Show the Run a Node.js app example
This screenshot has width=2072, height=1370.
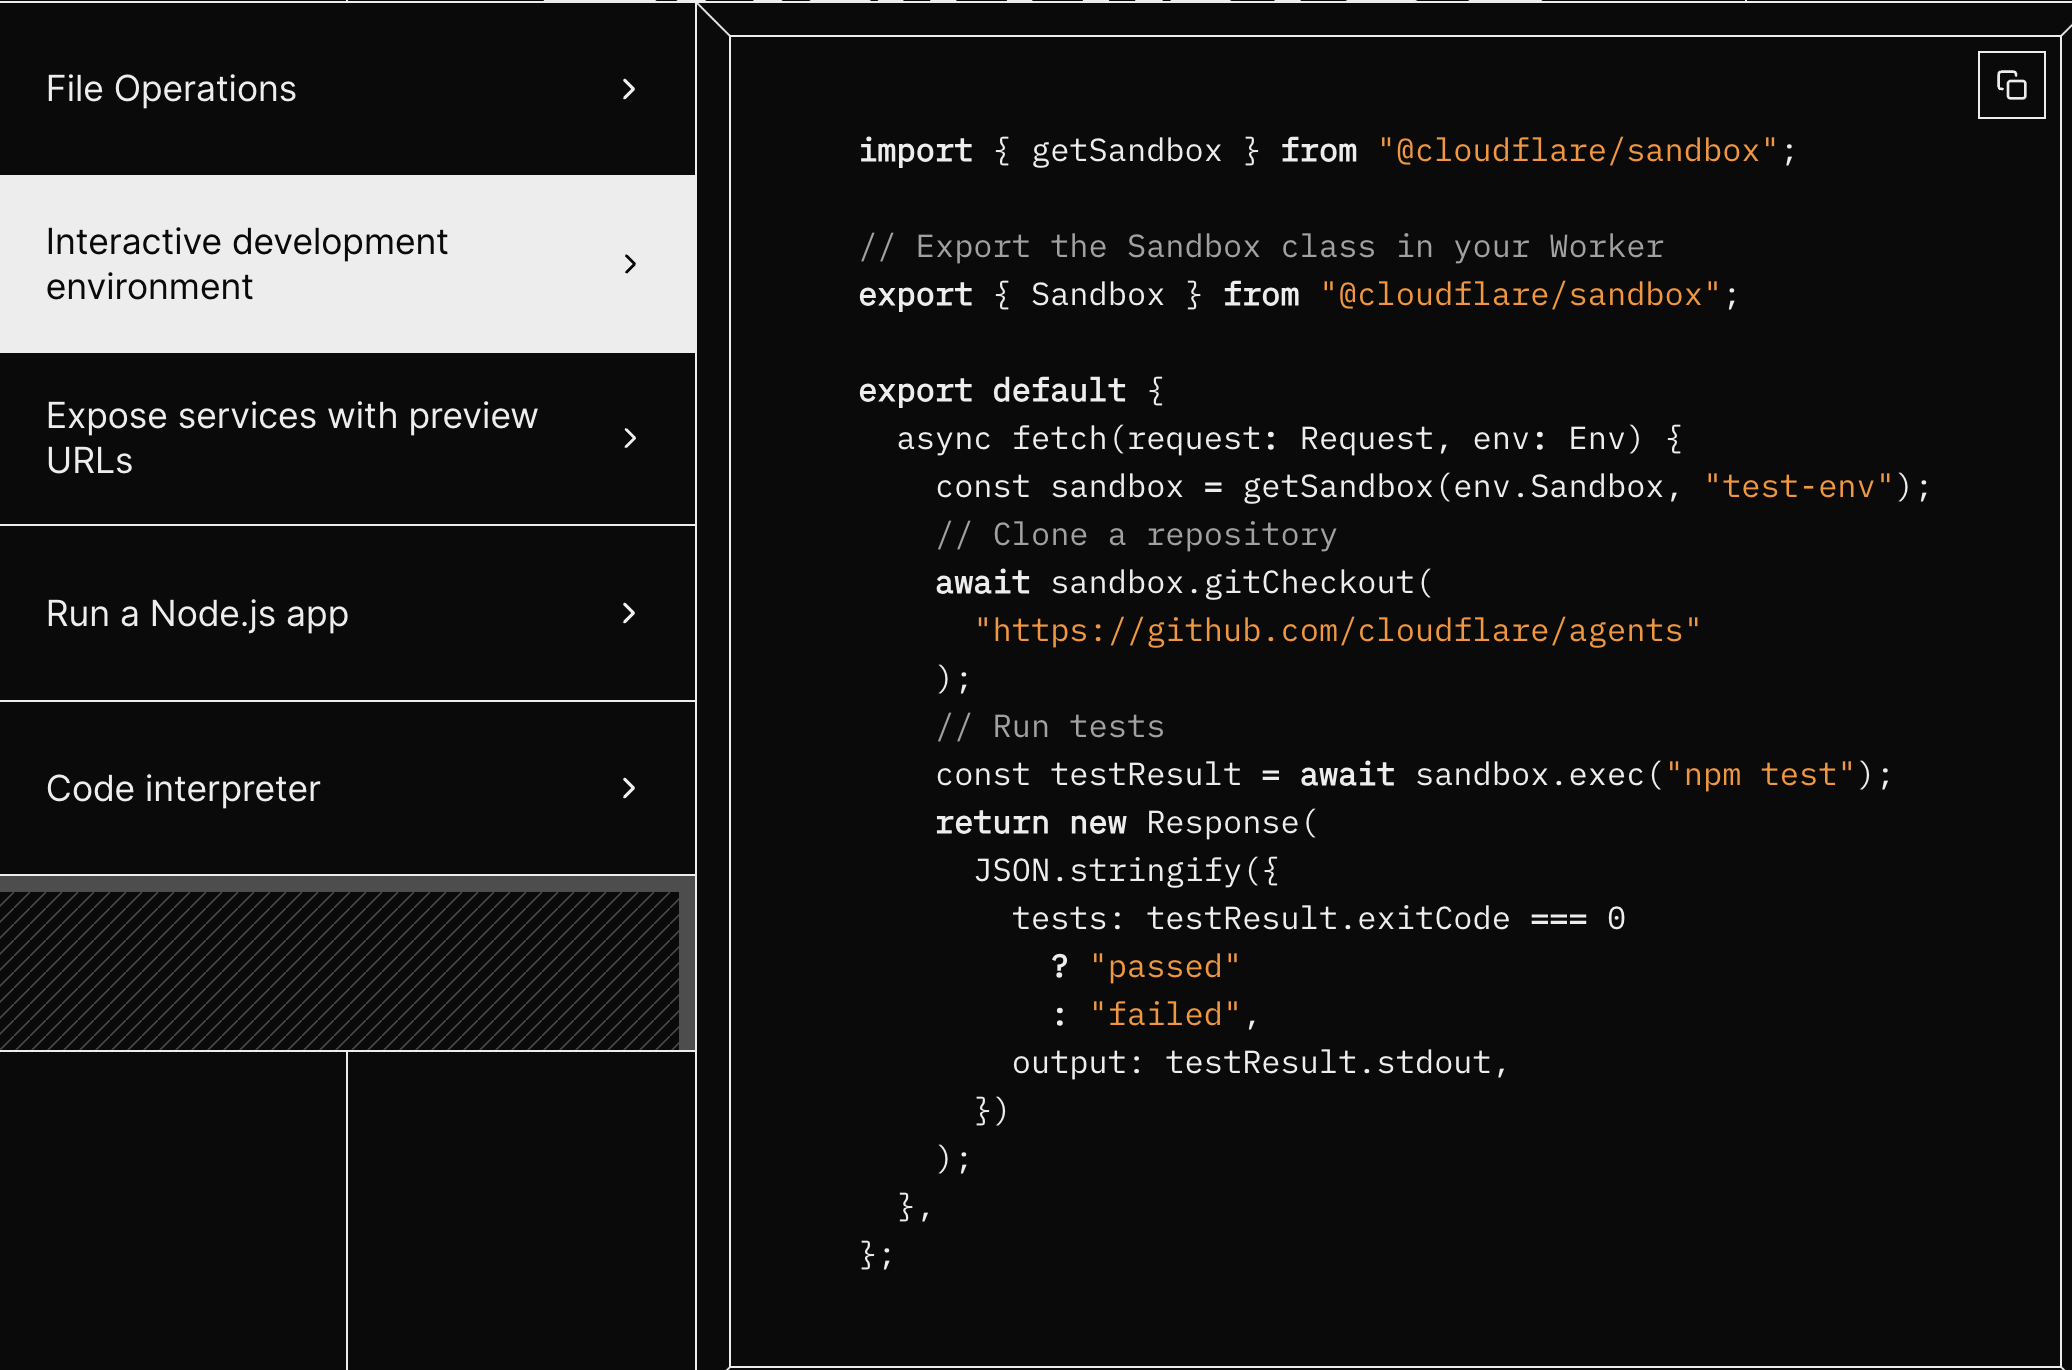(197, 613)
